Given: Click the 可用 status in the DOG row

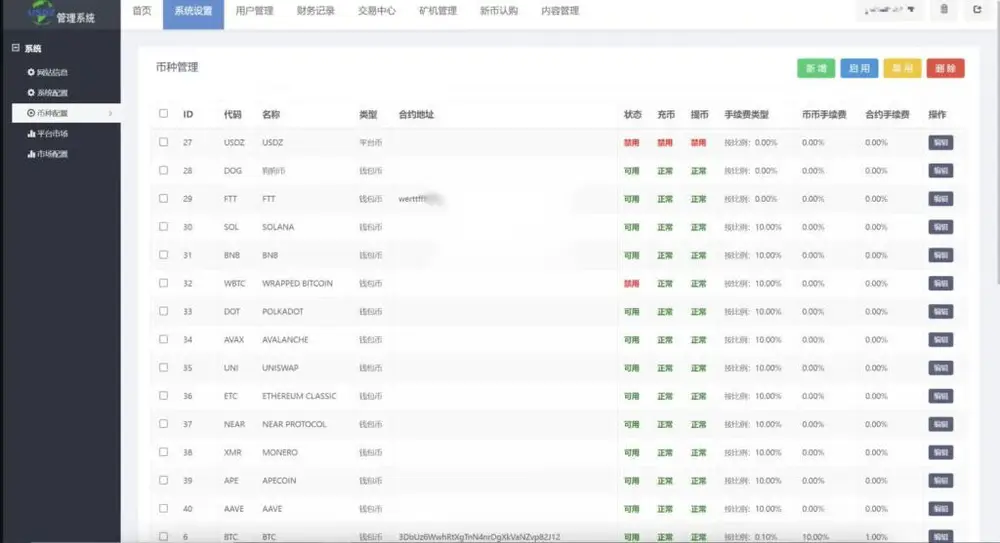Looking at the screenshot, I should pyautogui.click(x=631, y=171).
